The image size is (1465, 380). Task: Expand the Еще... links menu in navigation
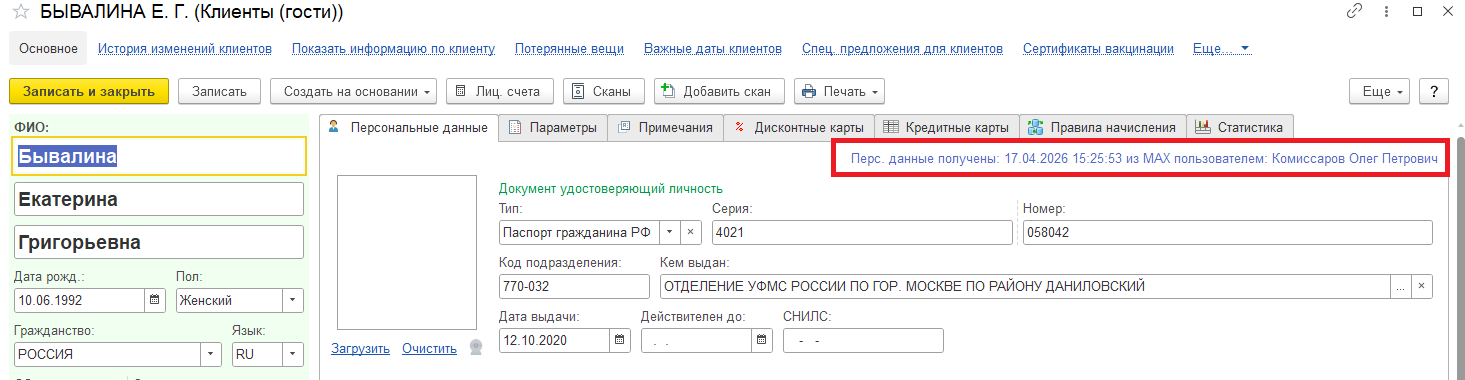[1221, 48]
